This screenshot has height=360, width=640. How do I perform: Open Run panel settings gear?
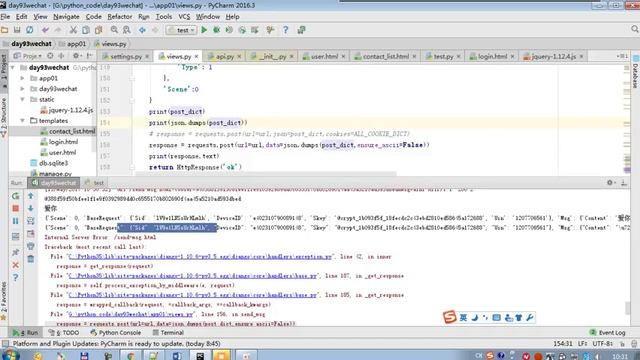(x=610, y=182)
